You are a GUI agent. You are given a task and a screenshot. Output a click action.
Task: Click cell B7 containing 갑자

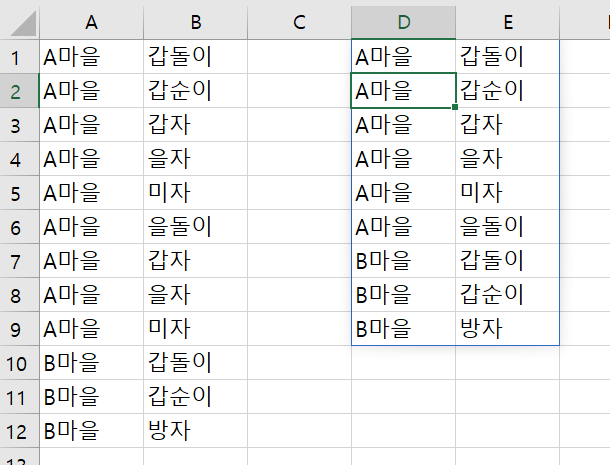click(x=196, y=261)
